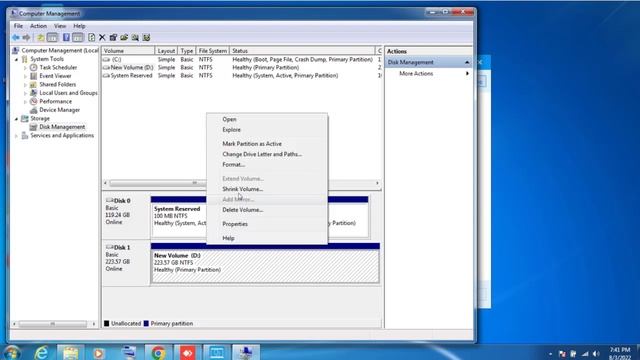Click the open-folder toolbar icon
The width and height of the screenshot is (640, 360).
click(x=124, y=38)
